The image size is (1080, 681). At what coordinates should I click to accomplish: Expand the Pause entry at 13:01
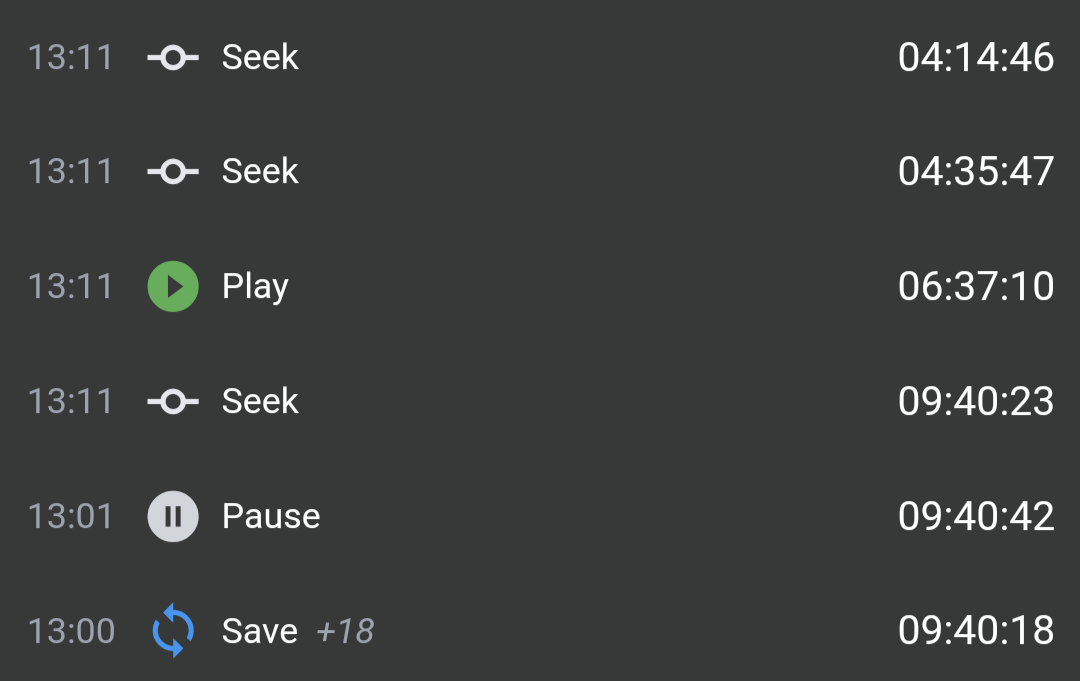(271, 516)
